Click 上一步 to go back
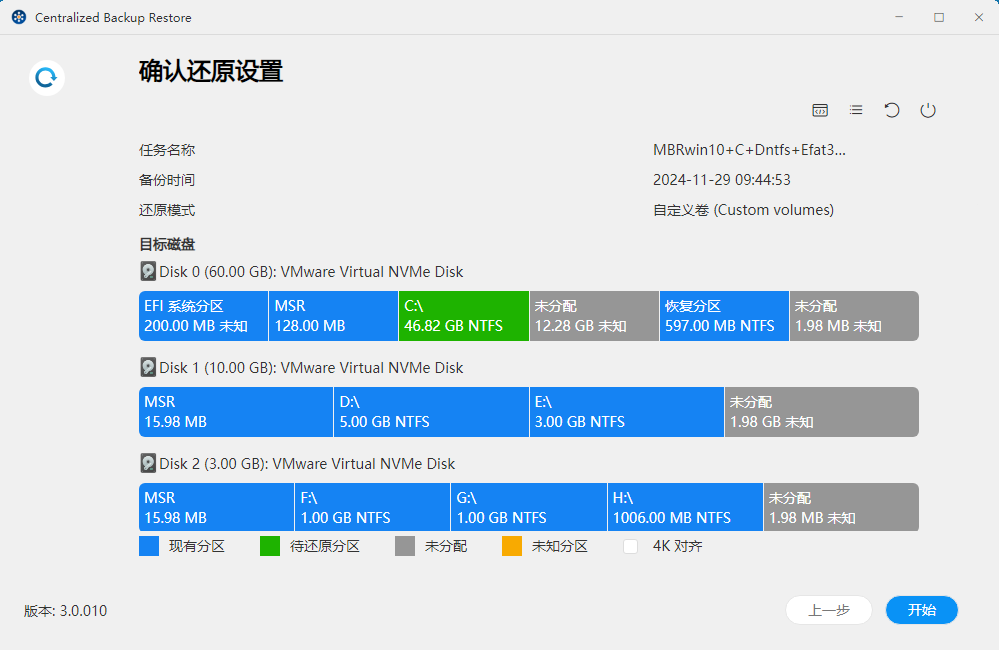Viewport: 999px width, 650px height. 828,610
